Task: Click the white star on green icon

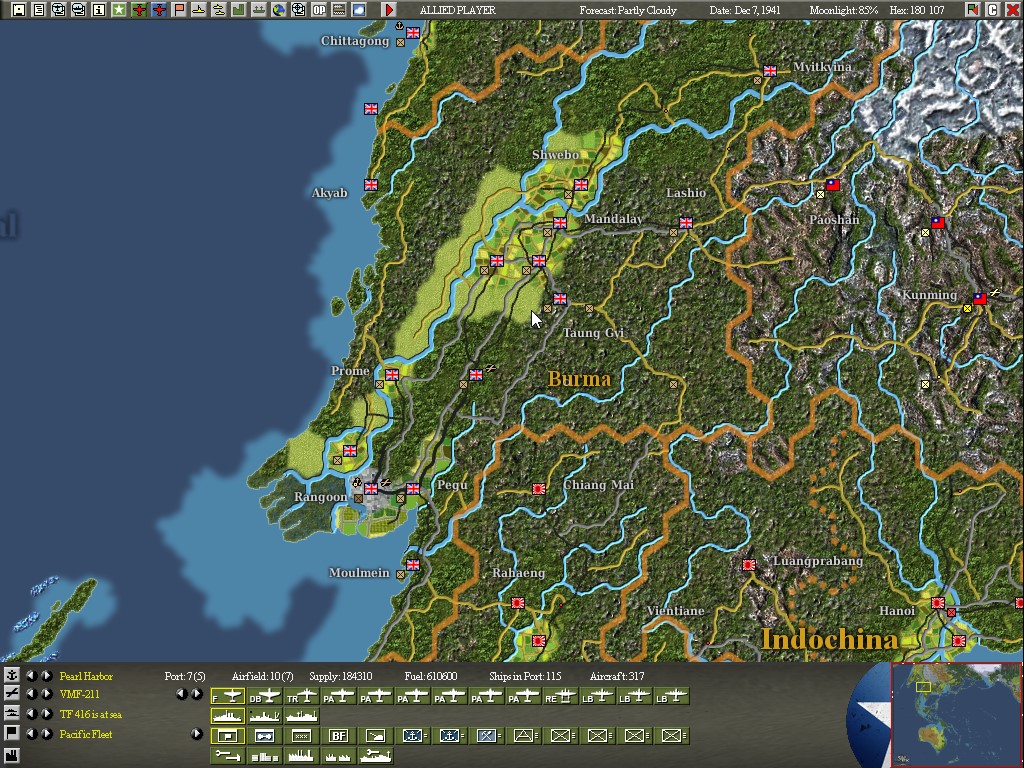Action: [119, 10]
